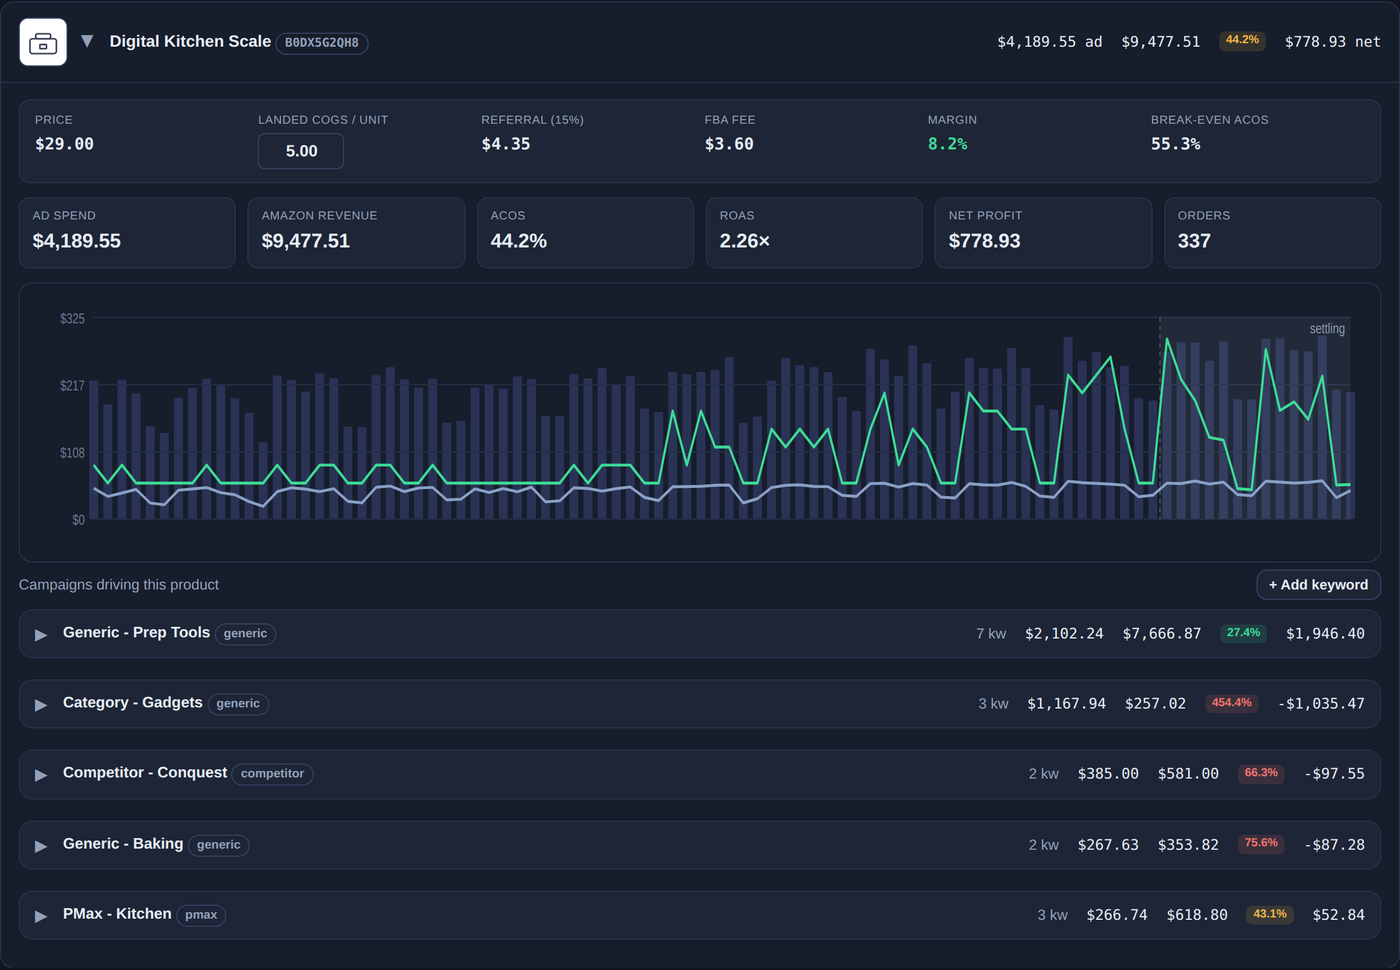Click the Digital Kitchen Scale title
This screenshot has width=1400, height=970.
click(x=190, y=41)
